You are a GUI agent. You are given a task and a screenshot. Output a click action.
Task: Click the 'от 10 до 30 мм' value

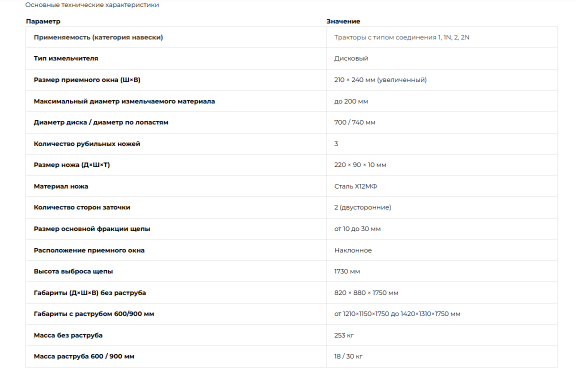click(x=357, y=229)
